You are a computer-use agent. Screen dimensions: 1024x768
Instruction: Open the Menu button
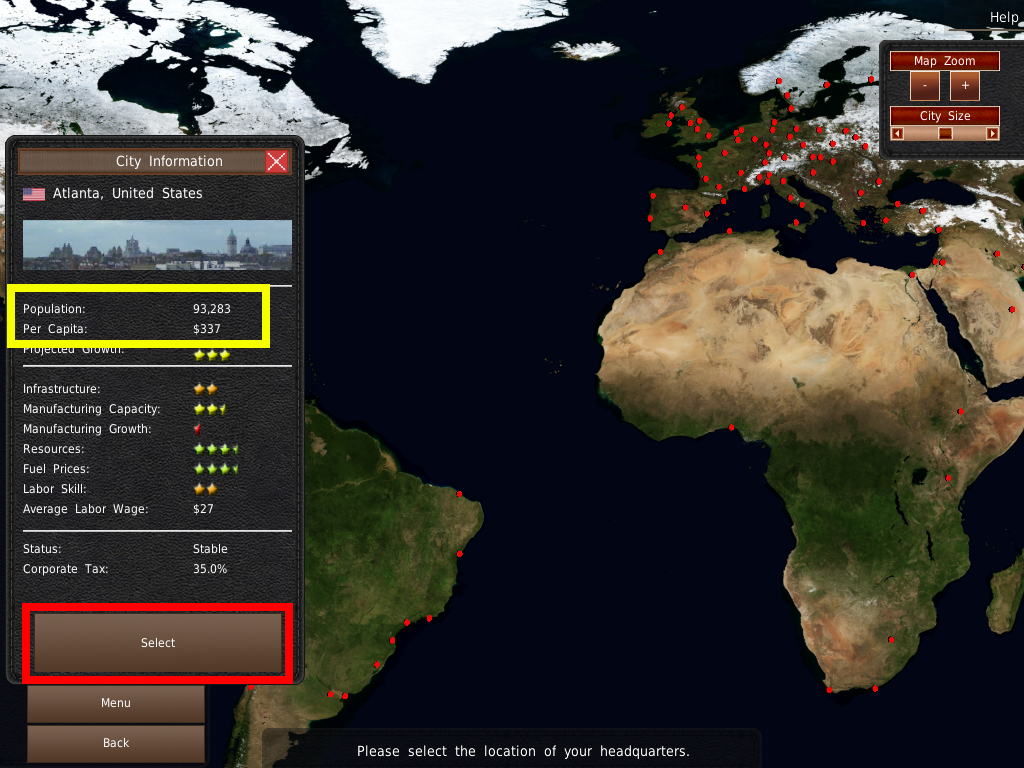click(x=116, y=703)
